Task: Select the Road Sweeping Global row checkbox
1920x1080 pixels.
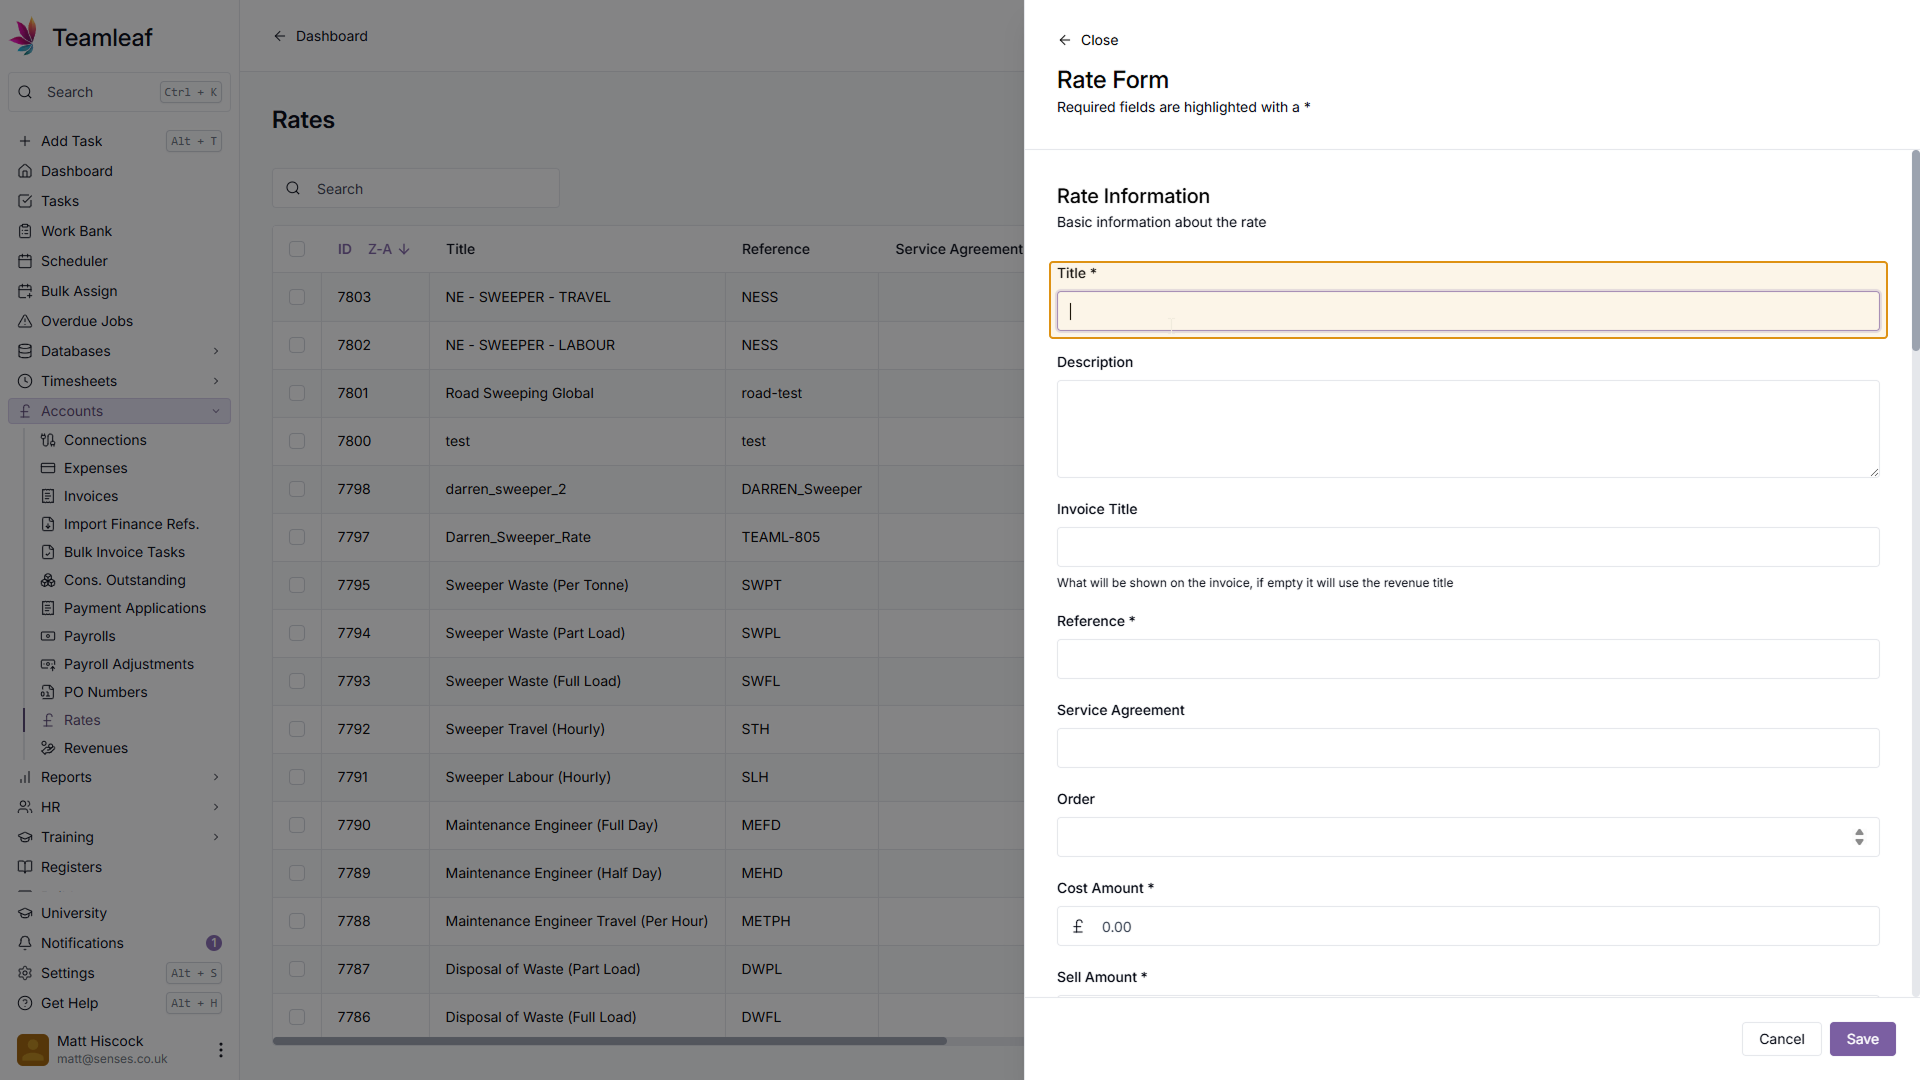Action: 297,393
